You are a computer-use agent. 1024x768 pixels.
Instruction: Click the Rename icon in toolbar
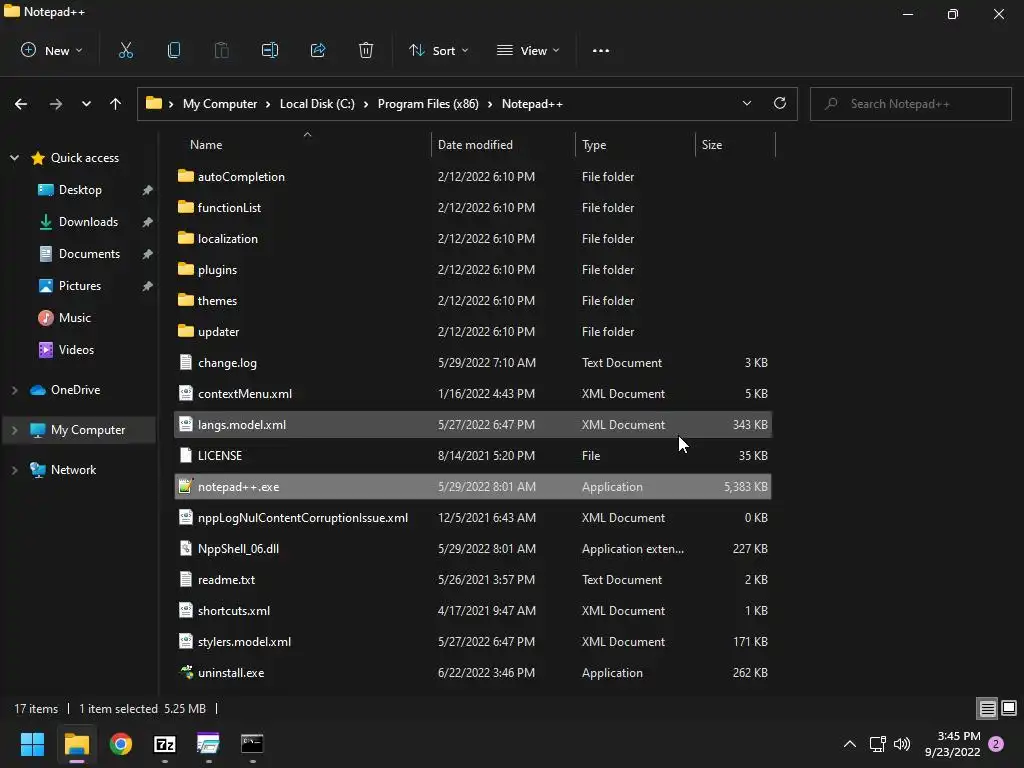(x=270, y=50)
